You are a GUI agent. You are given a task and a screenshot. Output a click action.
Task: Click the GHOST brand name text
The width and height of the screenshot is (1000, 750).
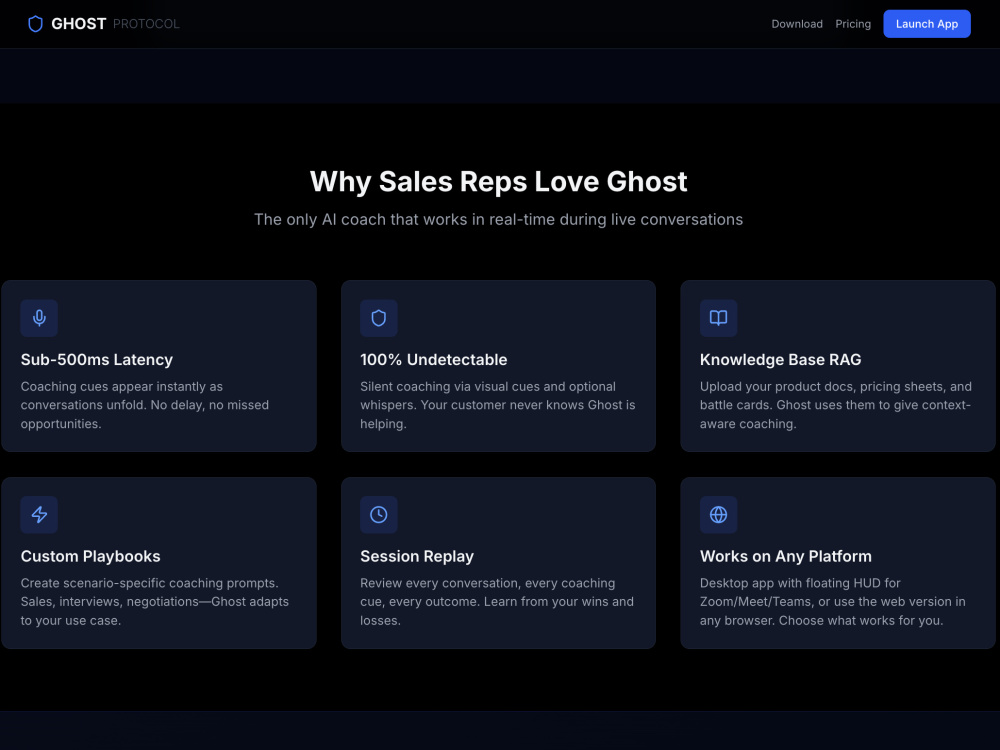pos(78,24)
